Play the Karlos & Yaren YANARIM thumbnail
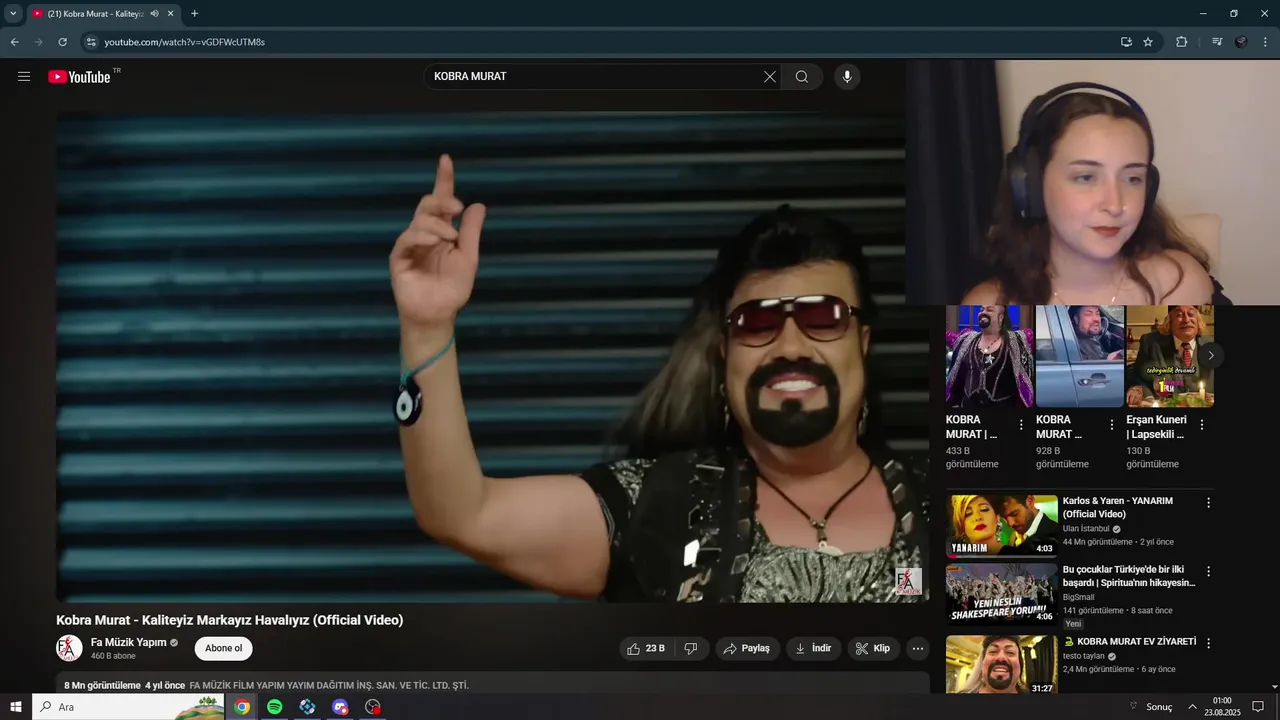 coord(1001,525)
